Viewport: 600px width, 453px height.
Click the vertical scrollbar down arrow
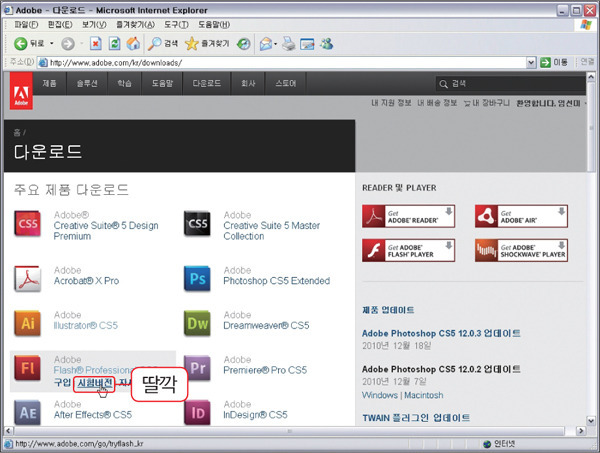click(x=591, y=420)
